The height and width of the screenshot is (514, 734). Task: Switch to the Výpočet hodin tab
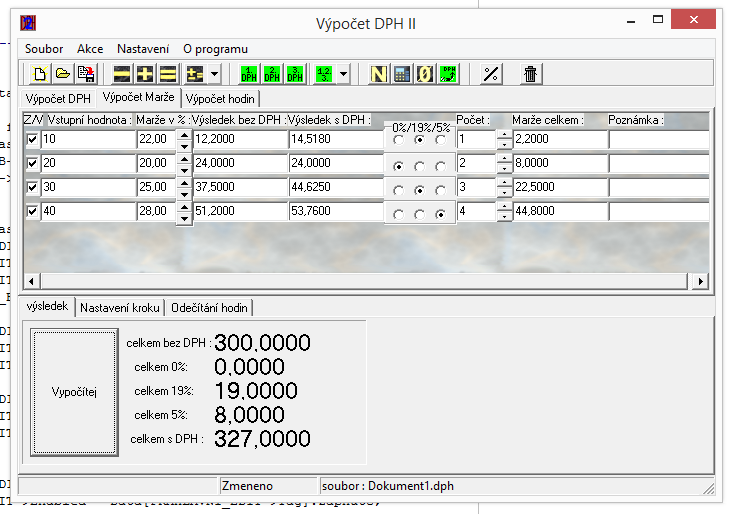pos(220,98)
